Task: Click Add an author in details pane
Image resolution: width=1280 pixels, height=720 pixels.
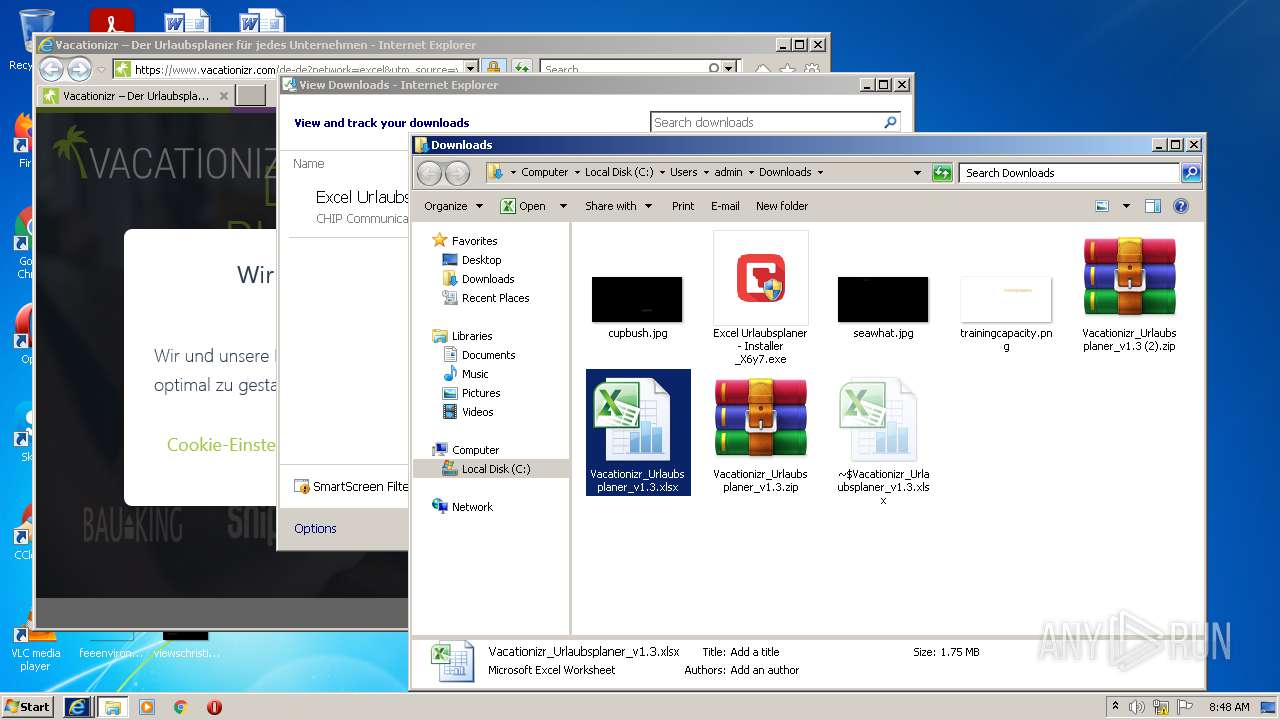Action: click(x=763, y=670)
